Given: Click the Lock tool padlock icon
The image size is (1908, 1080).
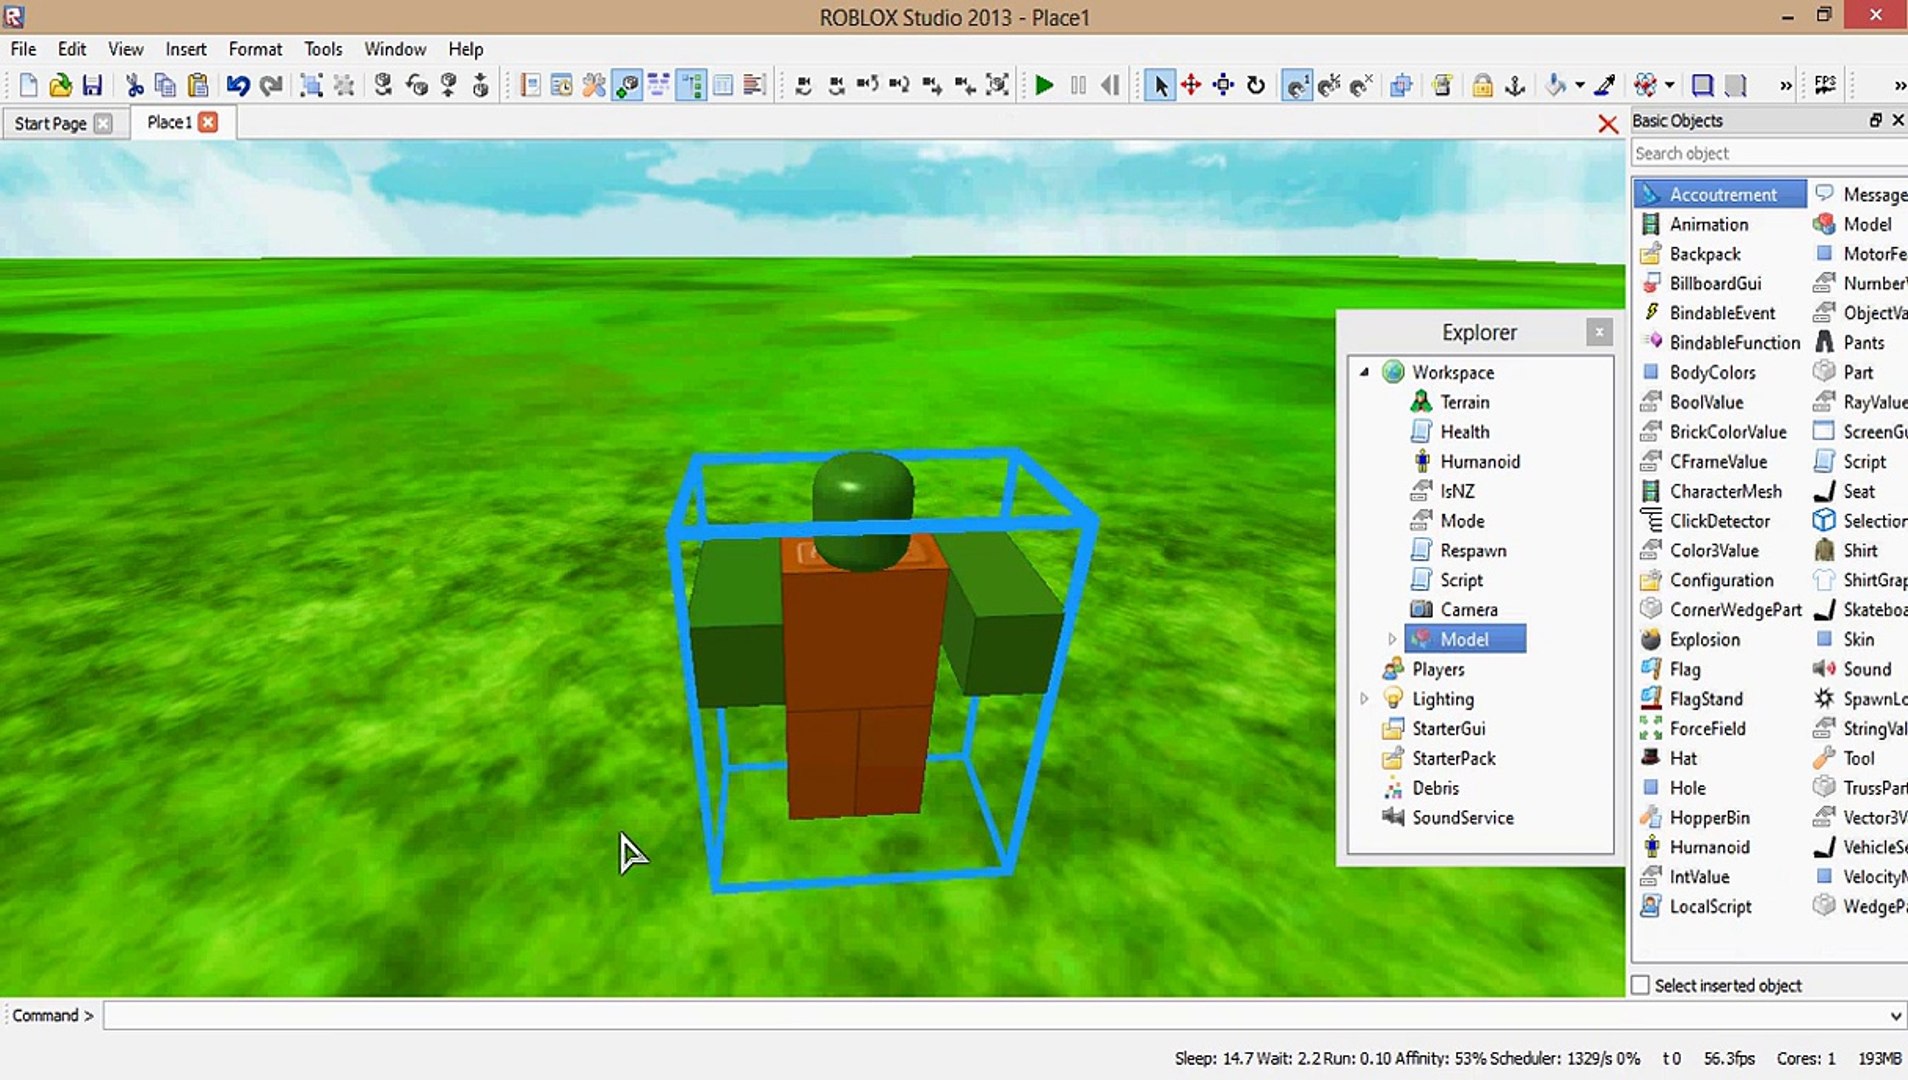Looking at the screenshot, I should [1482, 86].
